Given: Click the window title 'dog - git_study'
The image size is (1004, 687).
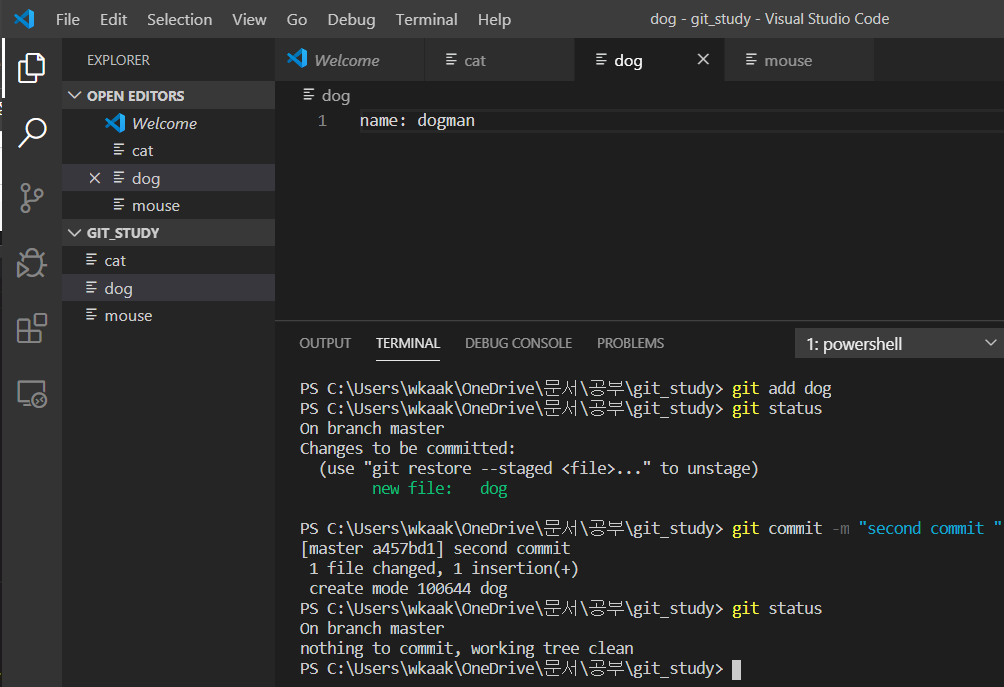Looking at the screenshot, I should point(700,19).
